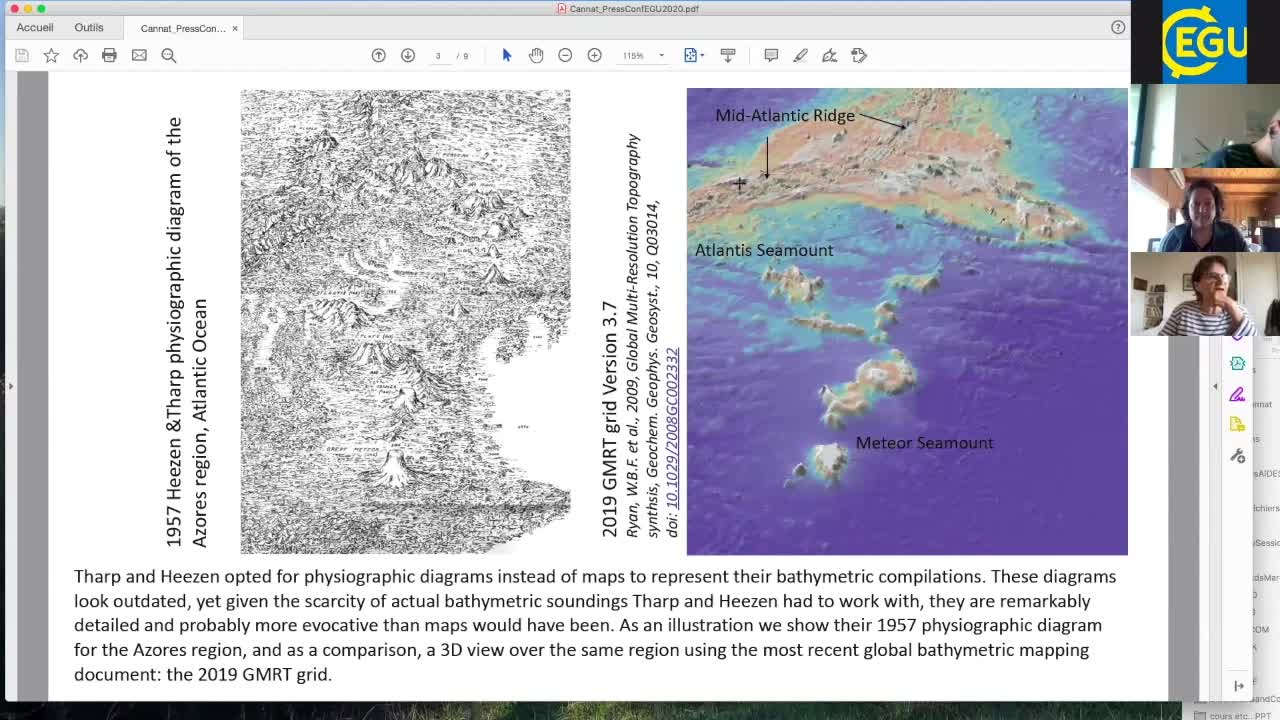Bookmark the document with star icon
The image size is (1280, 720).
[x=51, y=55]
